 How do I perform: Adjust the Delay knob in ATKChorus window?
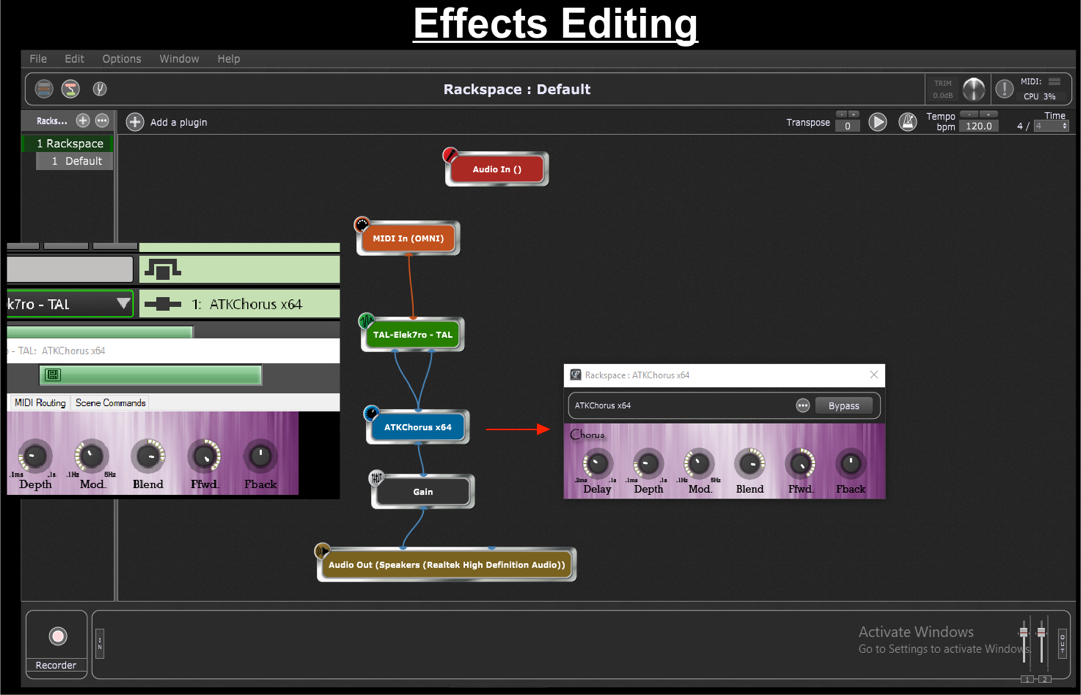click(597, 465)
